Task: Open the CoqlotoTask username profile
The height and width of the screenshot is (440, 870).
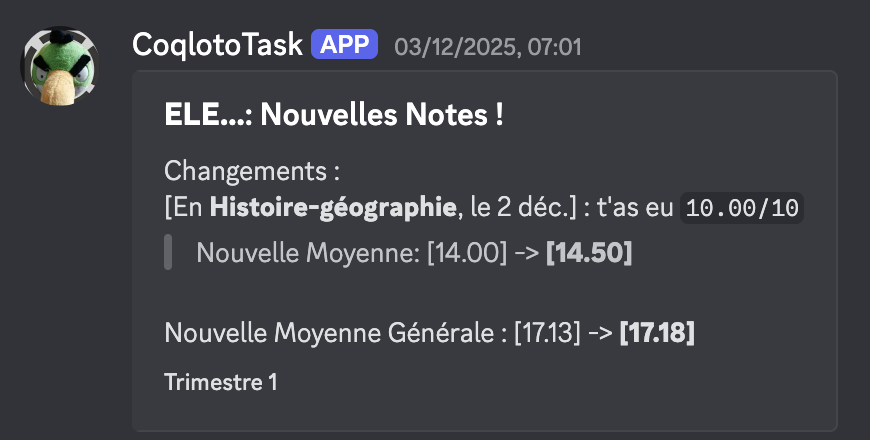Action: point(217,45)
